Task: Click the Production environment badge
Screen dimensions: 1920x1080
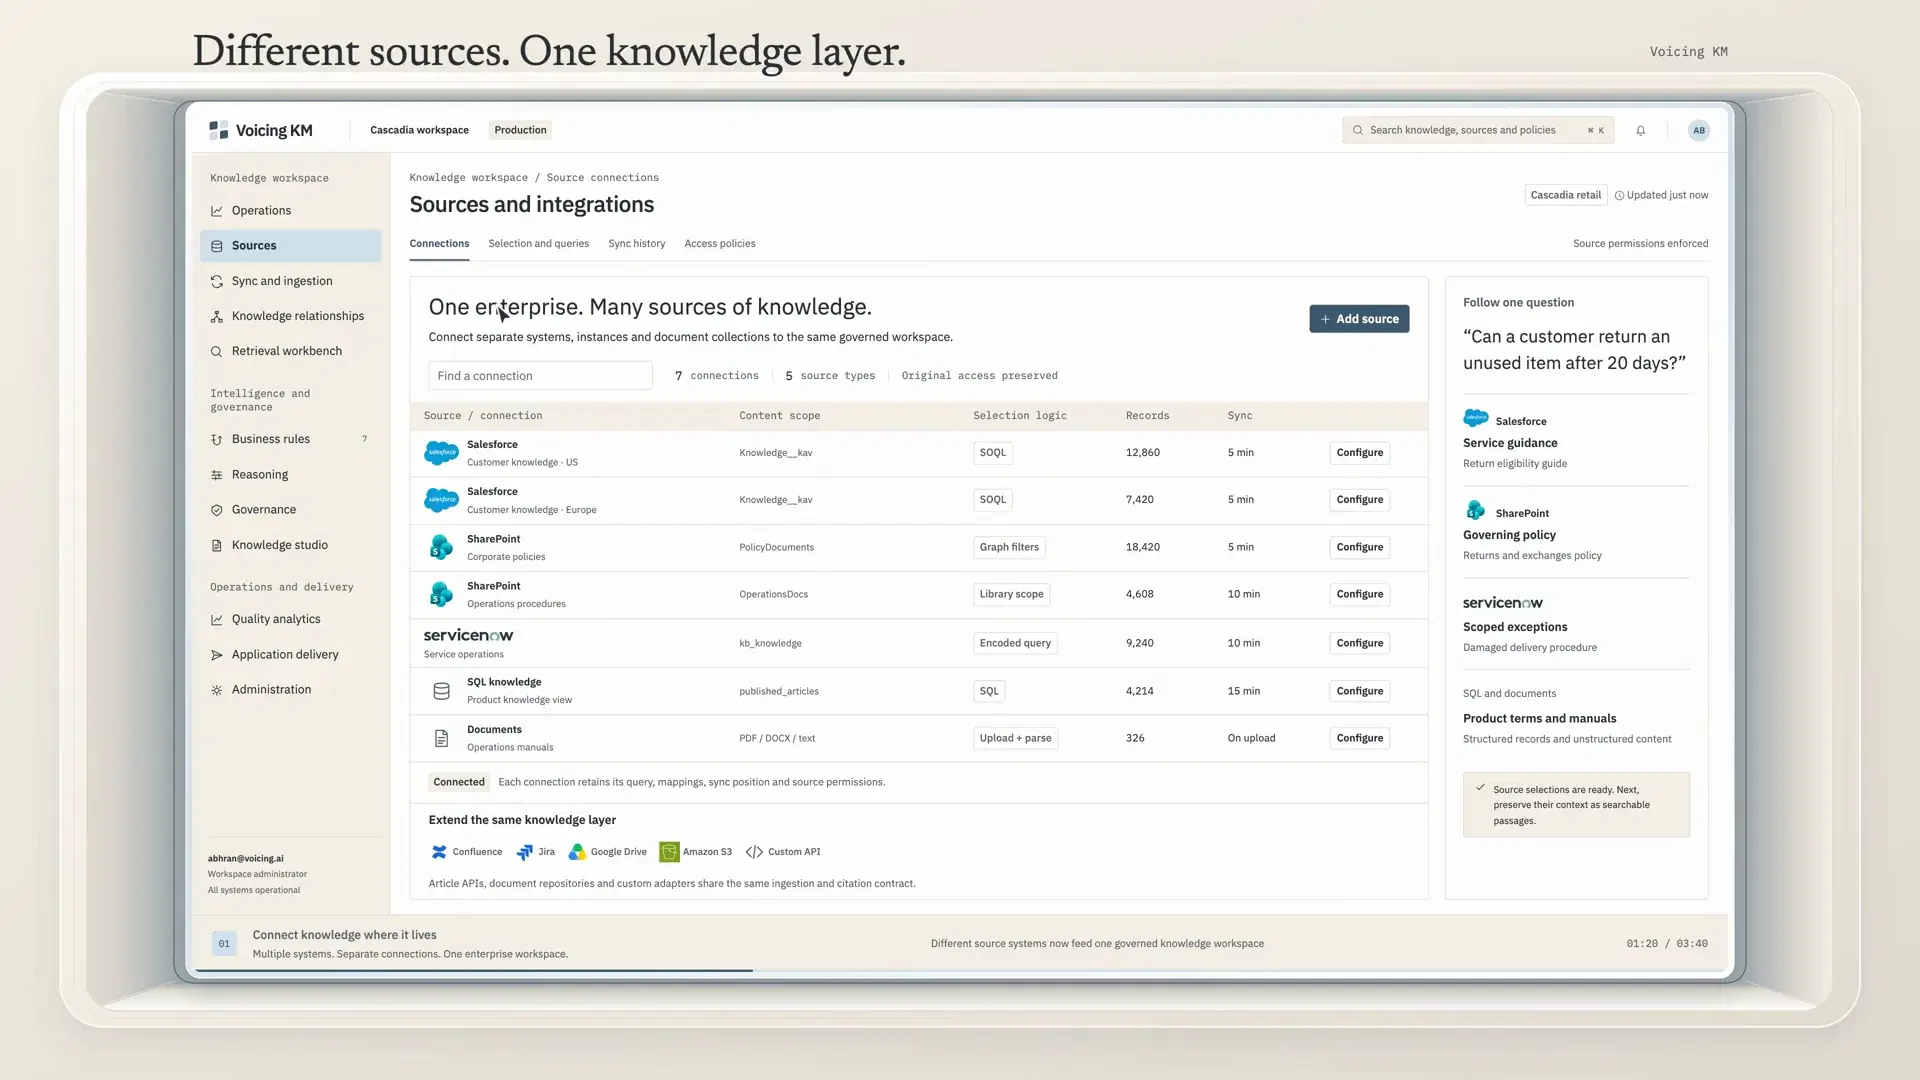Action: [x=520, y=130]
